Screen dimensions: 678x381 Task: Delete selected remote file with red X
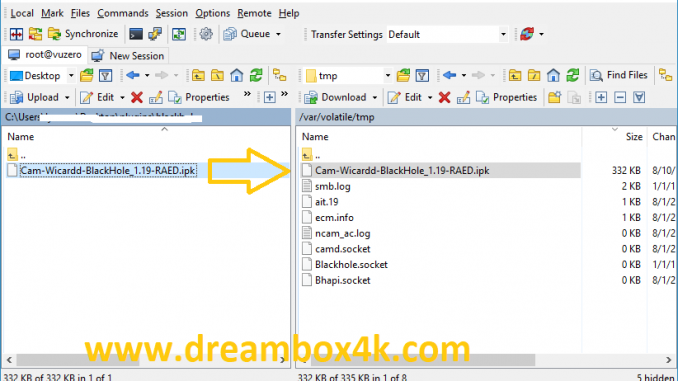click(444, 97)
